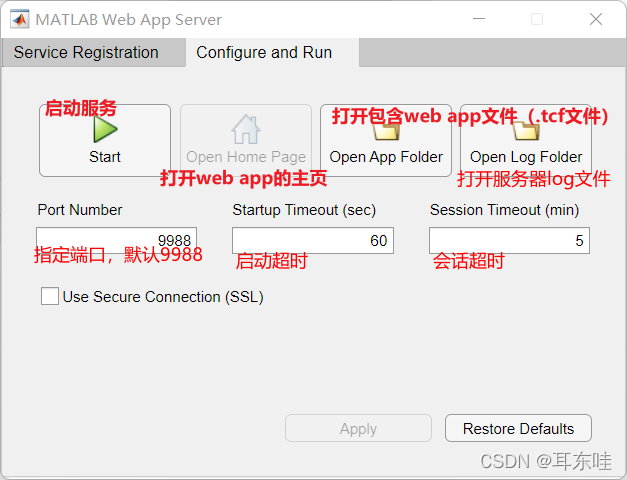The height and width of the screenshot is (480, 627).
Task: Open the Home Page house icon
Action: [246, 129]
